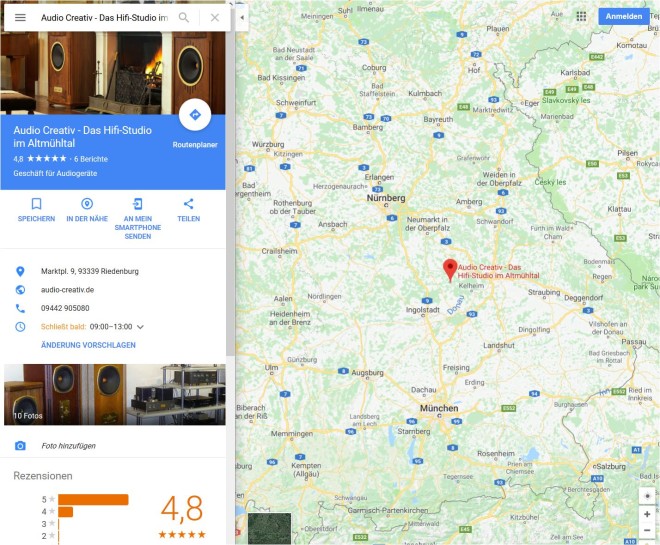Click the my location button
The height and width of the screenshot is (545, 660).
647,496
